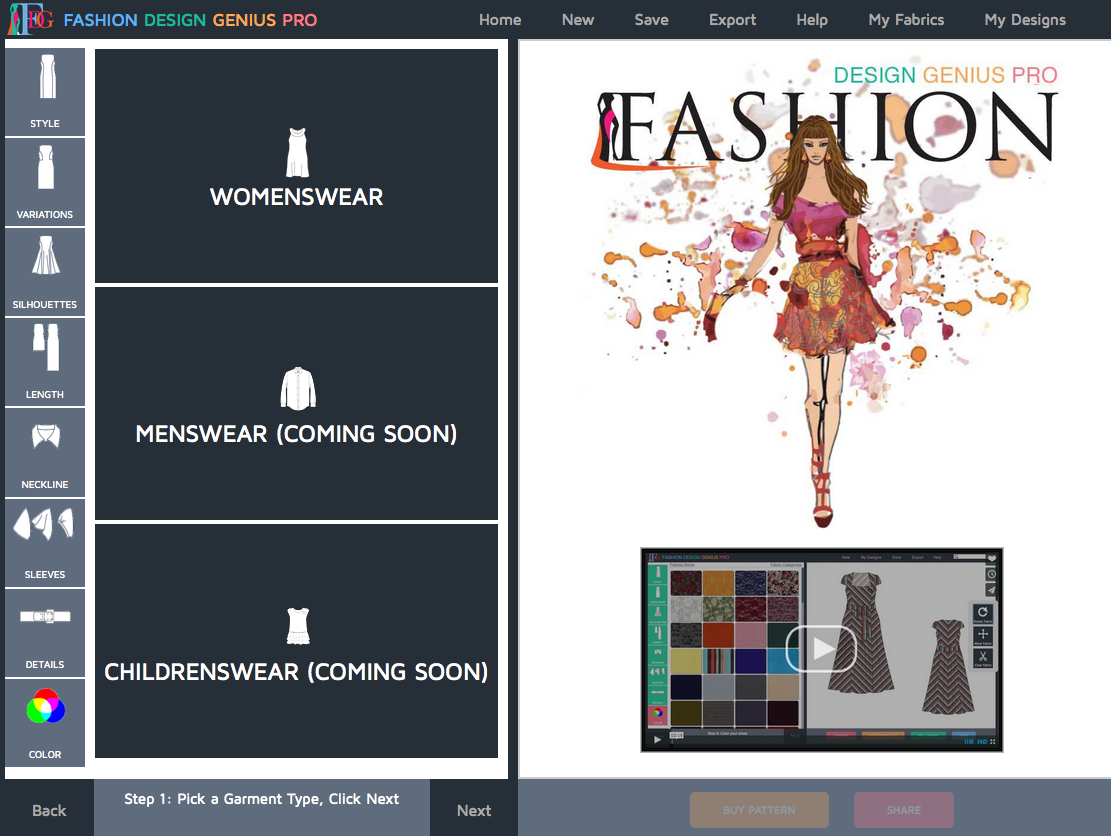This screenshot has height=836, width=1111.
Task: Select CHILDRENSWEAR (COMING SOON) tile
Action: point(296,640)
